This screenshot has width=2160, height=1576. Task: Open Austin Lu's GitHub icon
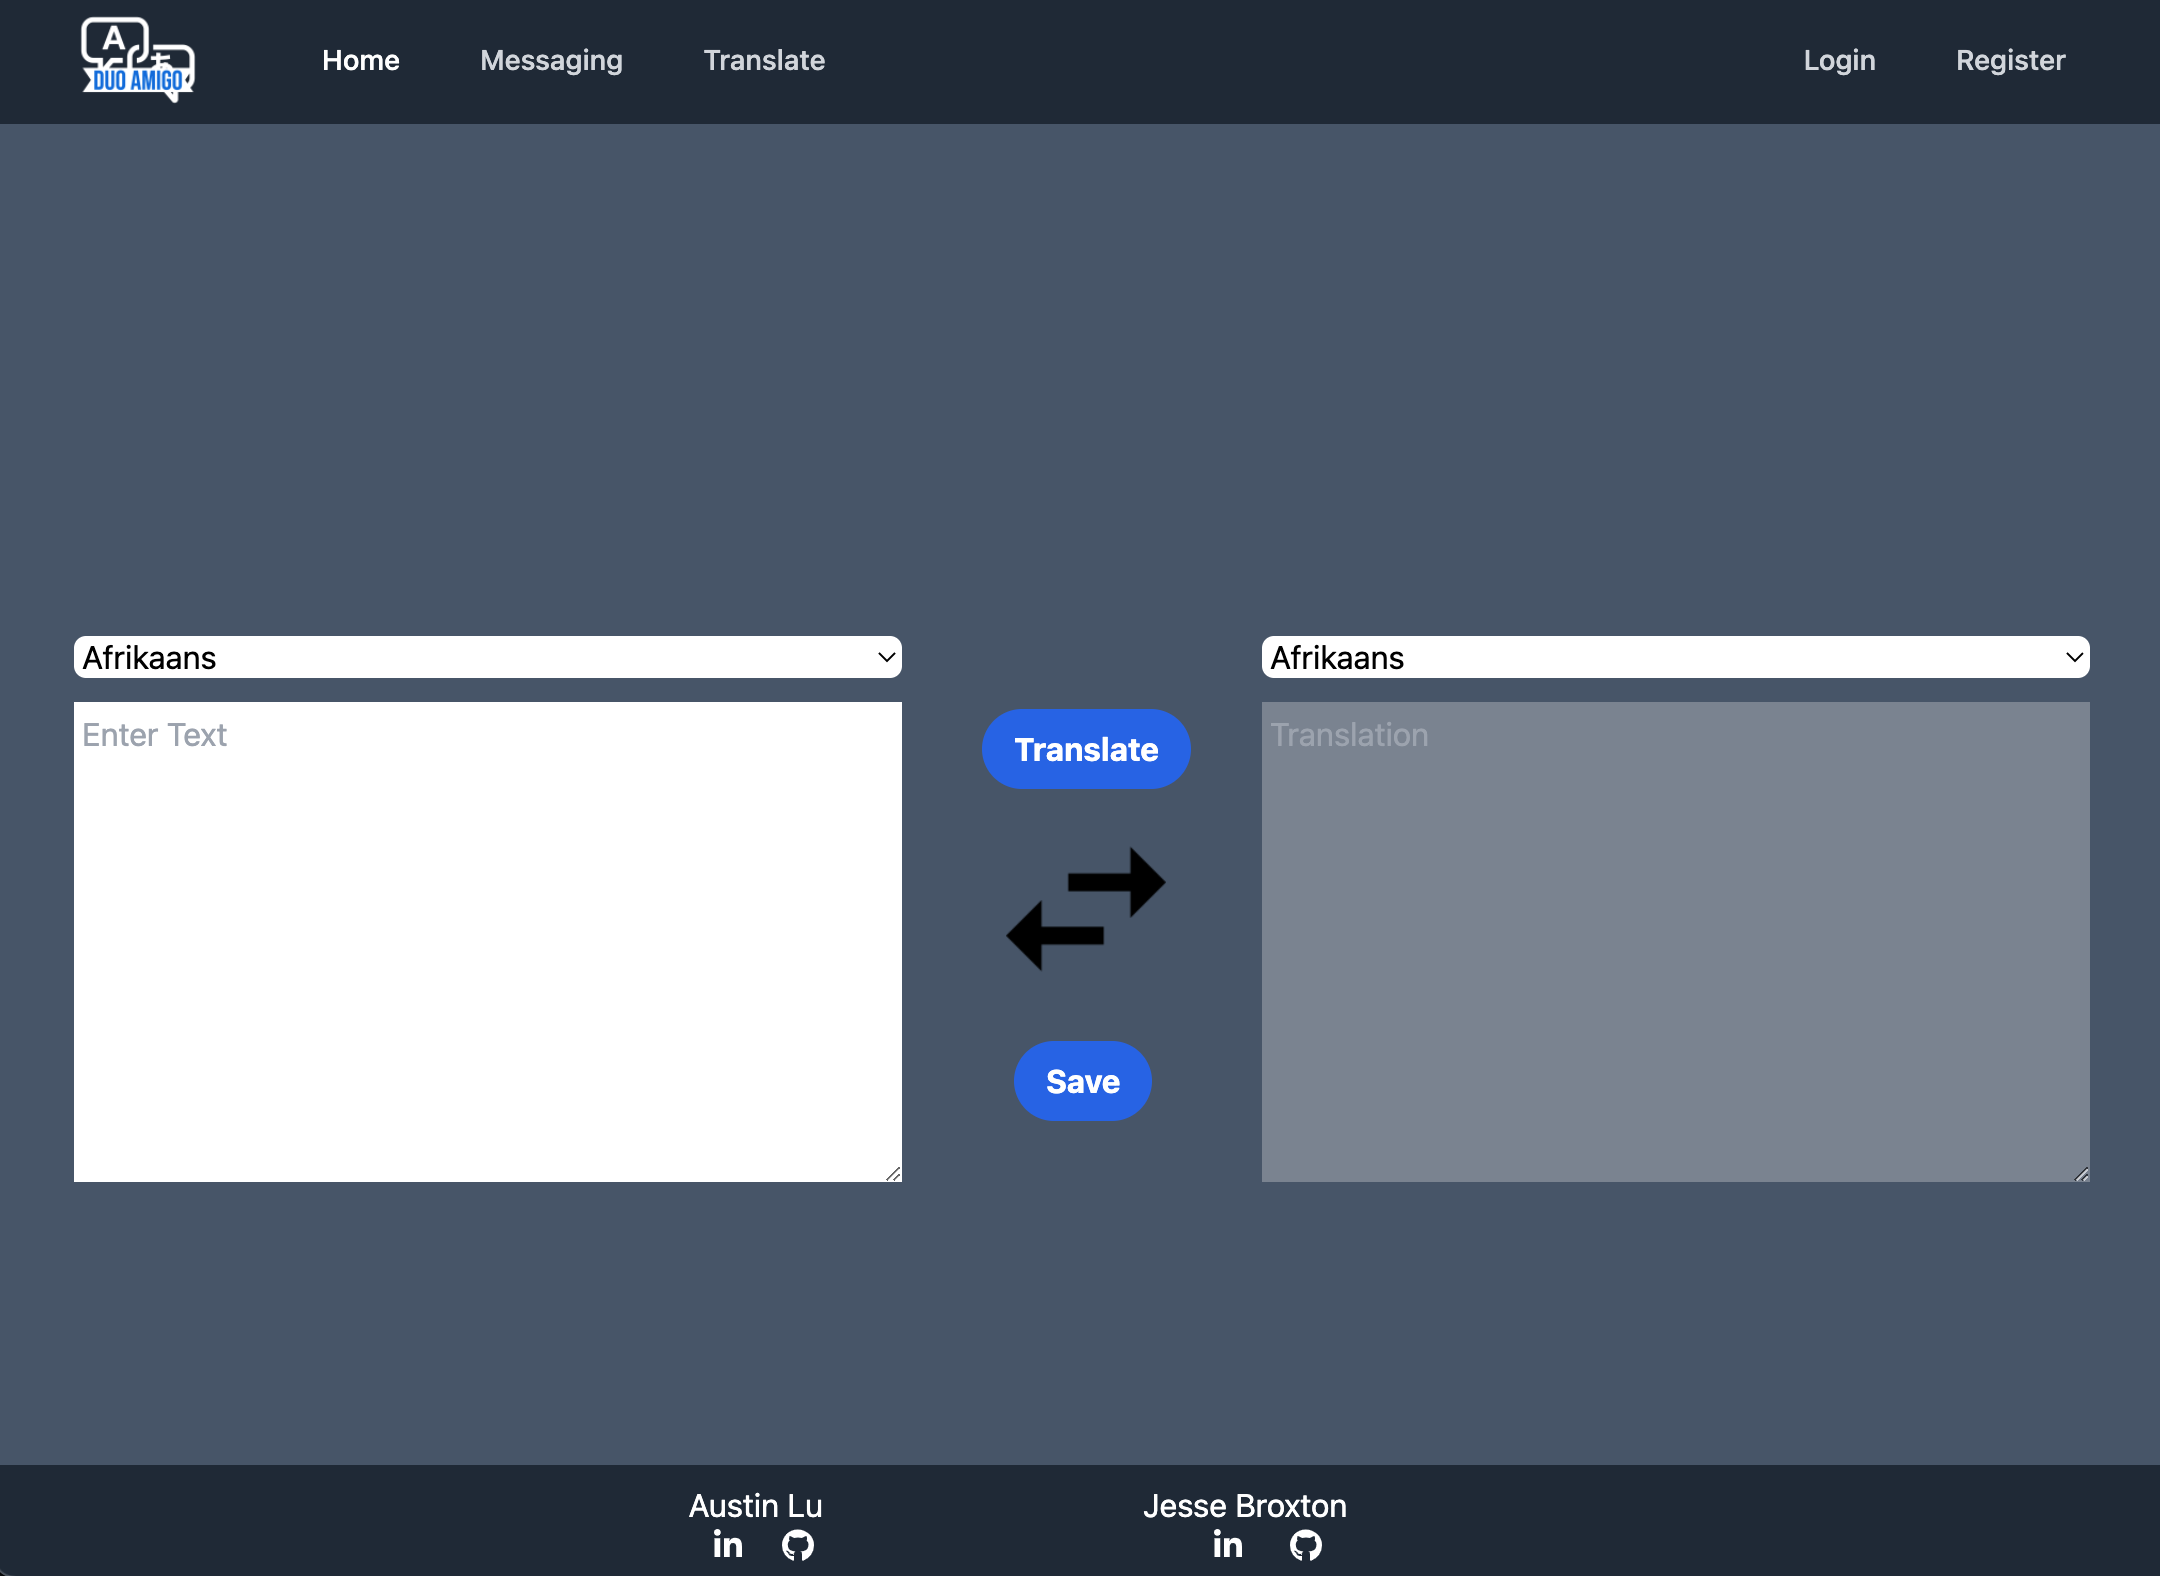[x=797, y=1545]
